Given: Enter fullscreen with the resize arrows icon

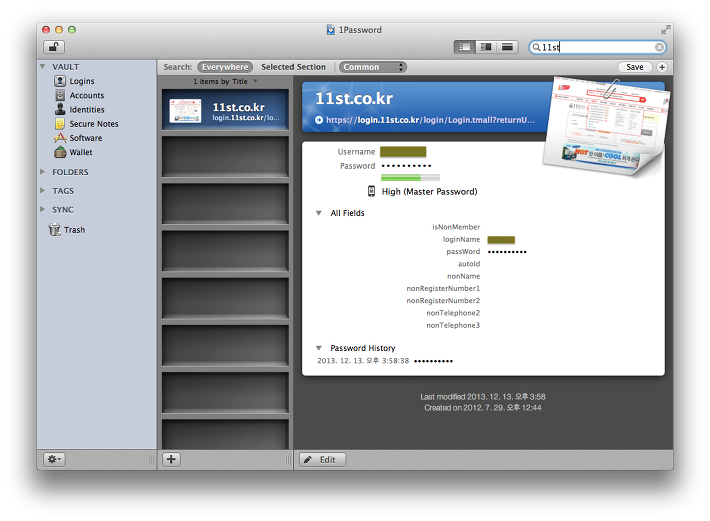Looking at the screenshot, I should [x=665, y=30].
